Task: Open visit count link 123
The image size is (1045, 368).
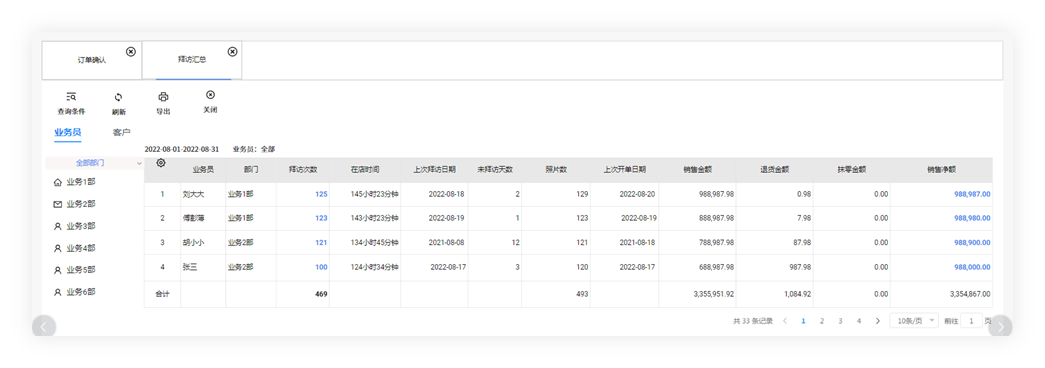Action: [x=321, y=218]
